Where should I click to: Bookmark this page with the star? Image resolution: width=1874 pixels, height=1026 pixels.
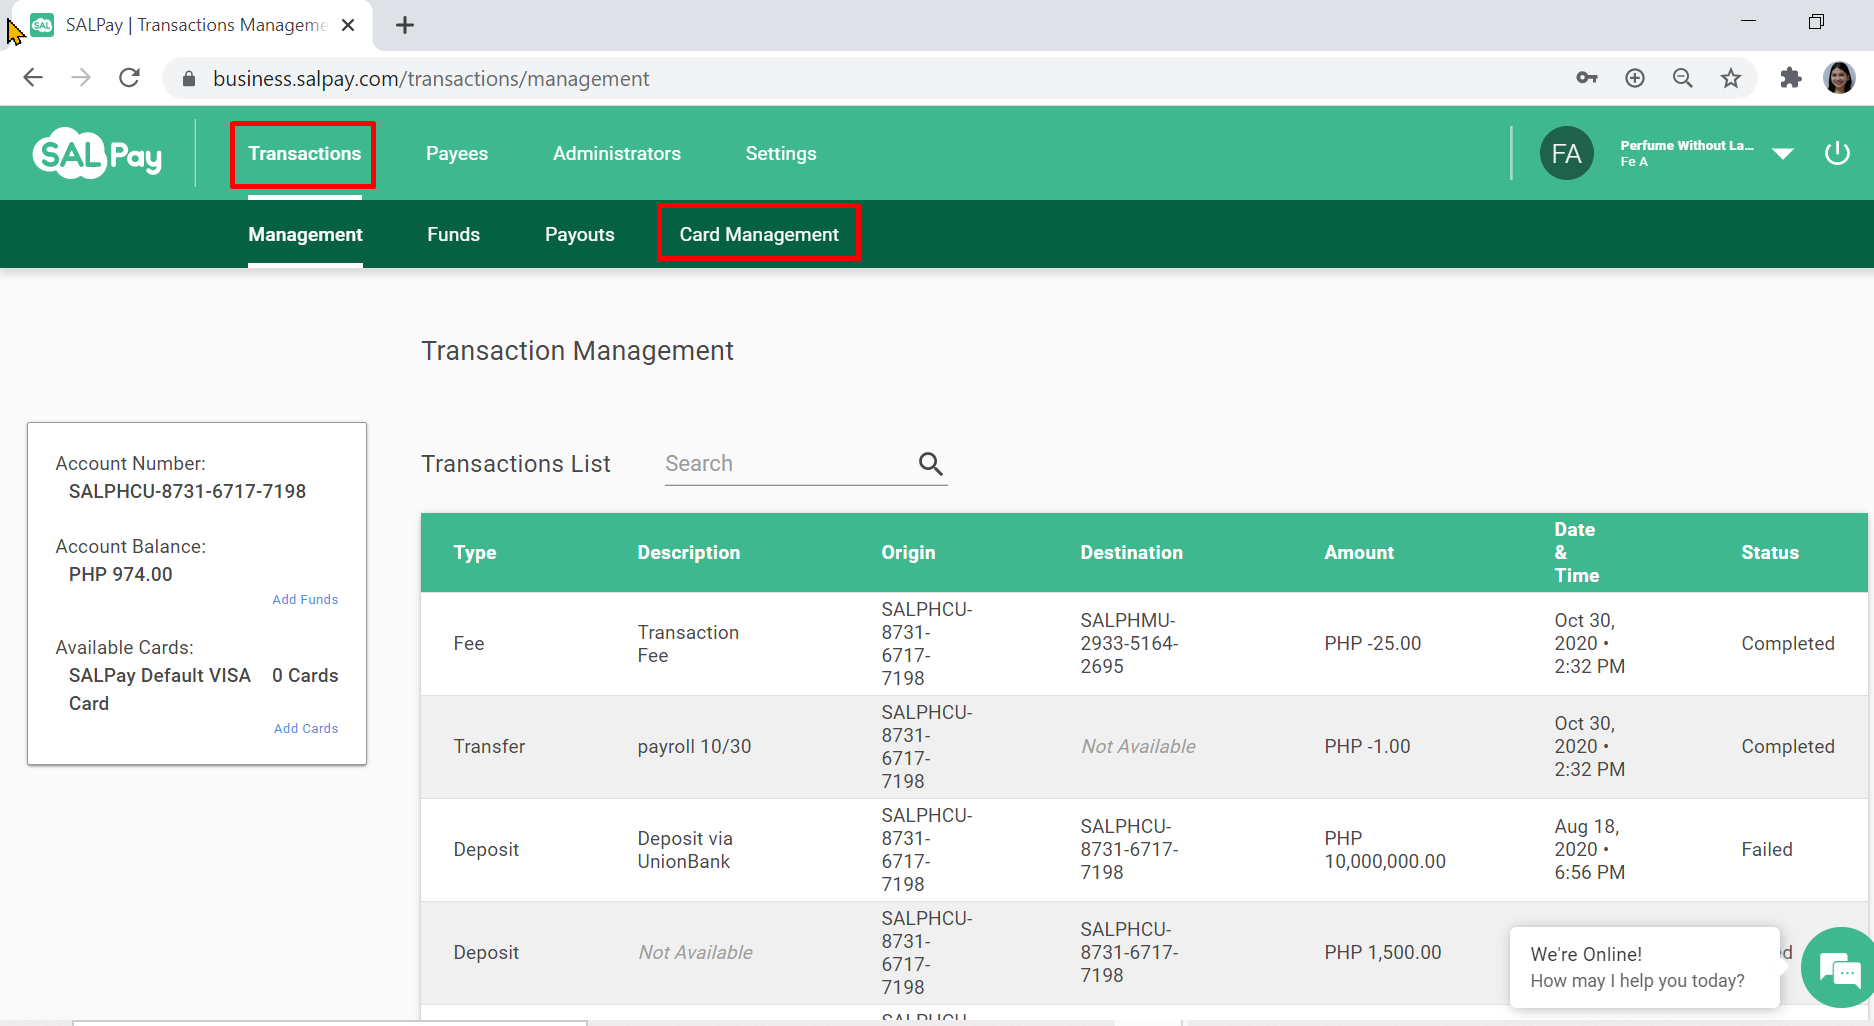coord(1731,78)
